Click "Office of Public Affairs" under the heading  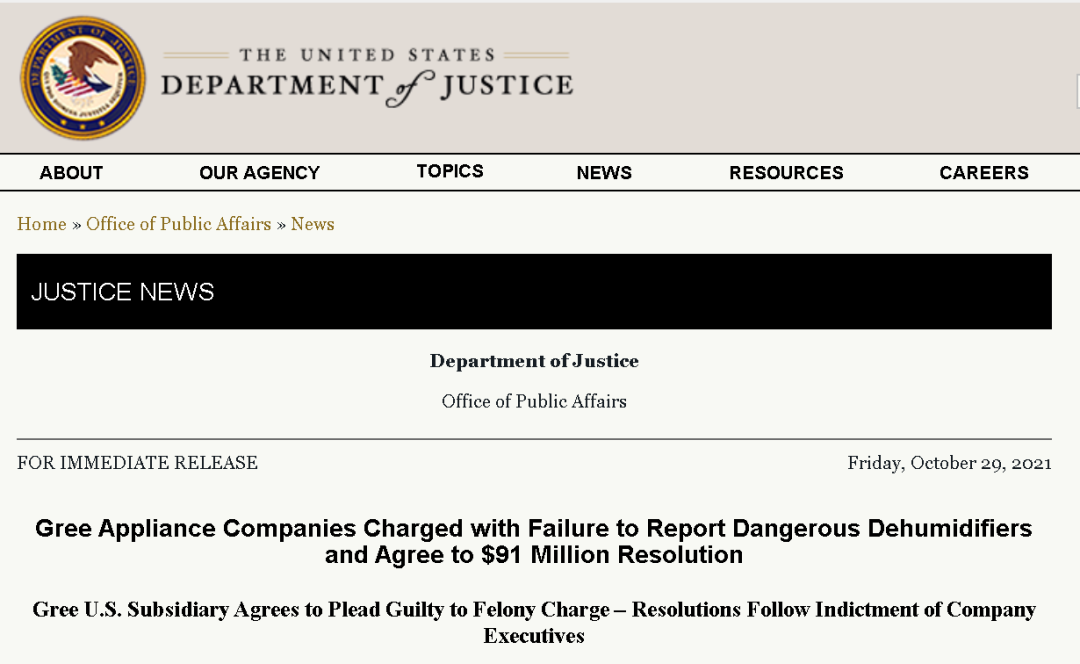point(534,401)
